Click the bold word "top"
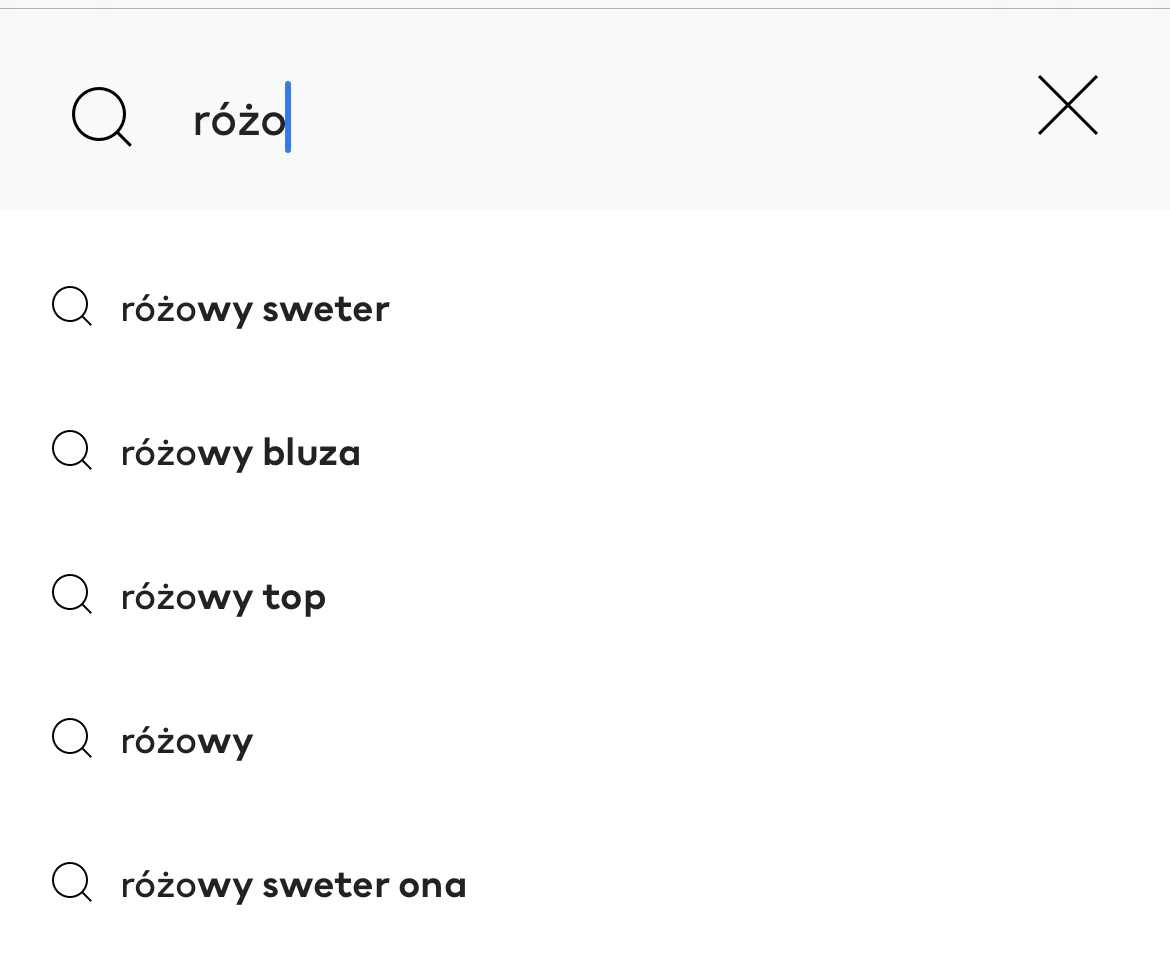Viewport: 1170px width, 969px height. 294,598
